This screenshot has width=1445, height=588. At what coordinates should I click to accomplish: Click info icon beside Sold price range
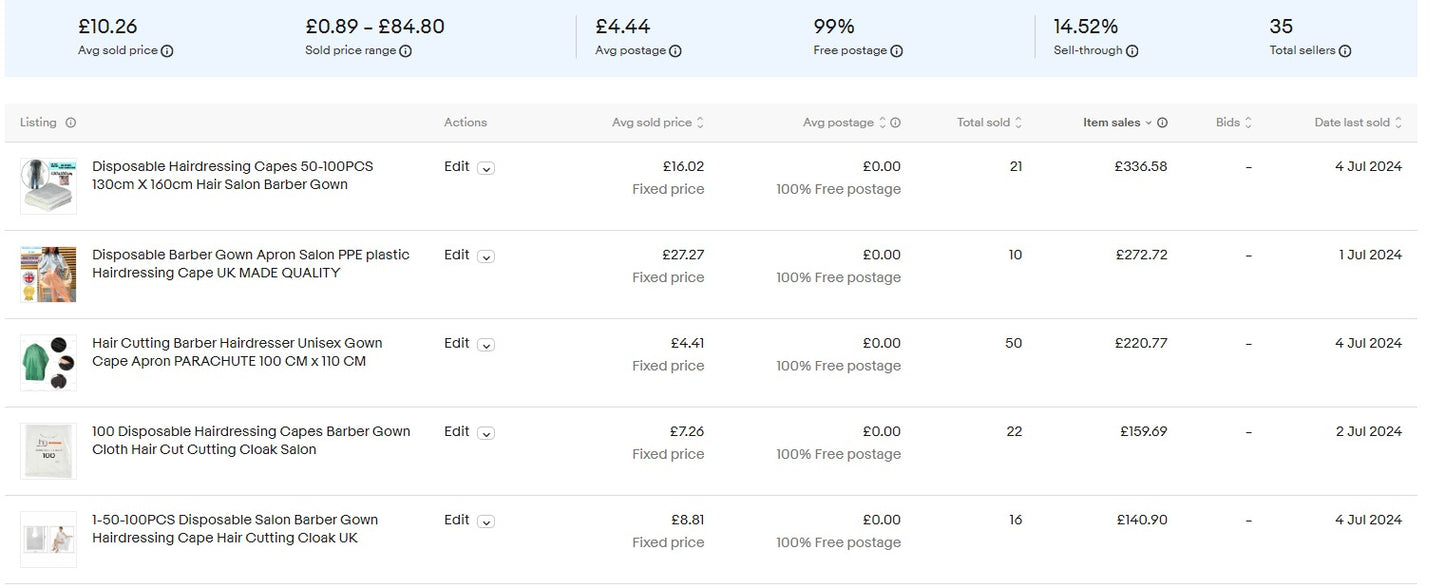[406, 51]
